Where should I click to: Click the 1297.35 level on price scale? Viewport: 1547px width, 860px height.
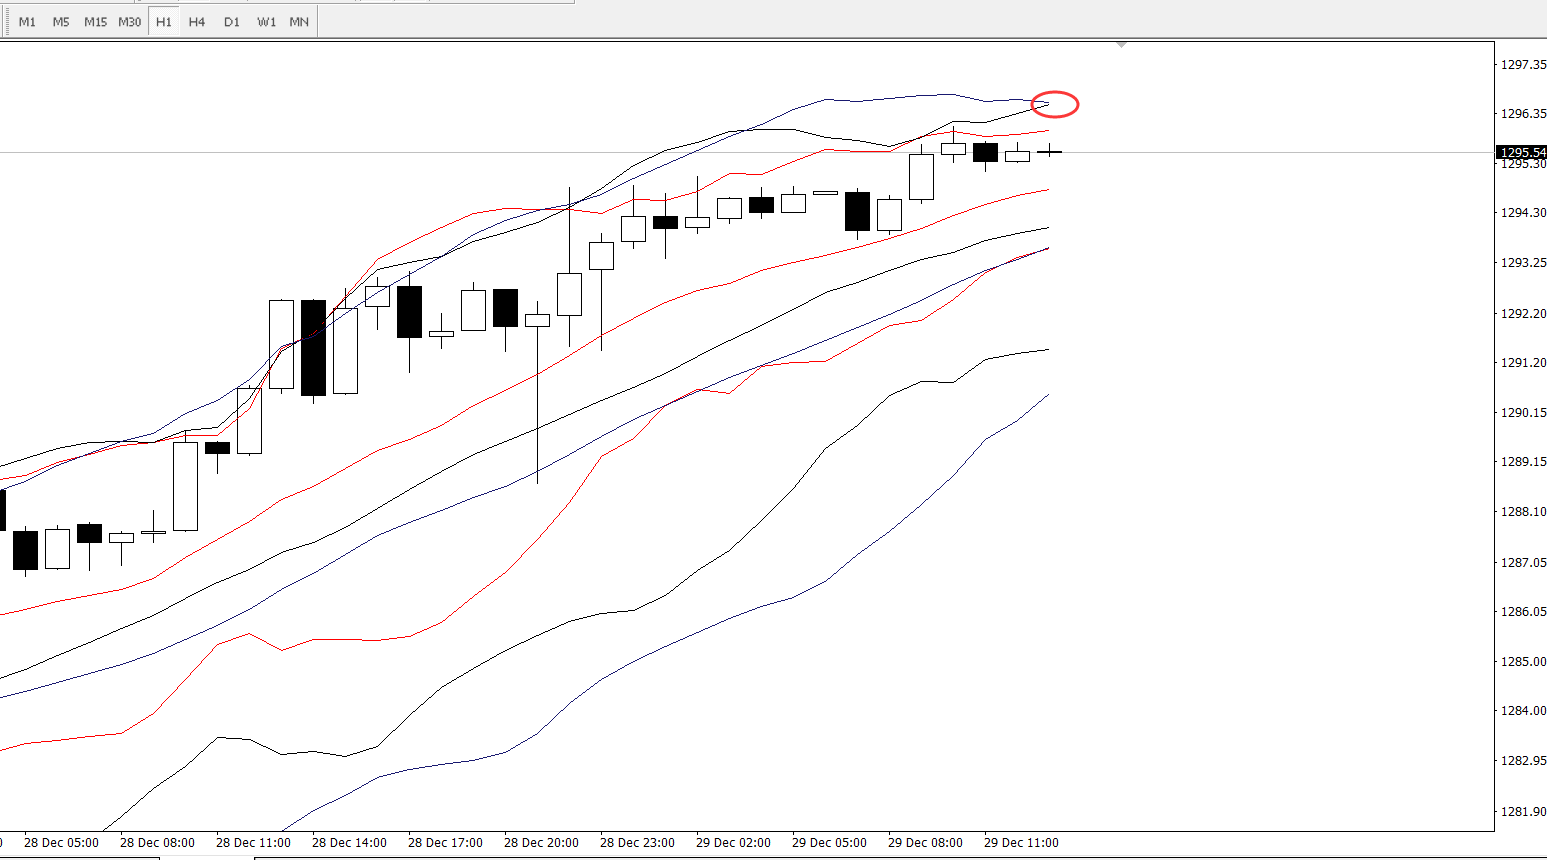pyautogui.click(x=1523, y=65)
